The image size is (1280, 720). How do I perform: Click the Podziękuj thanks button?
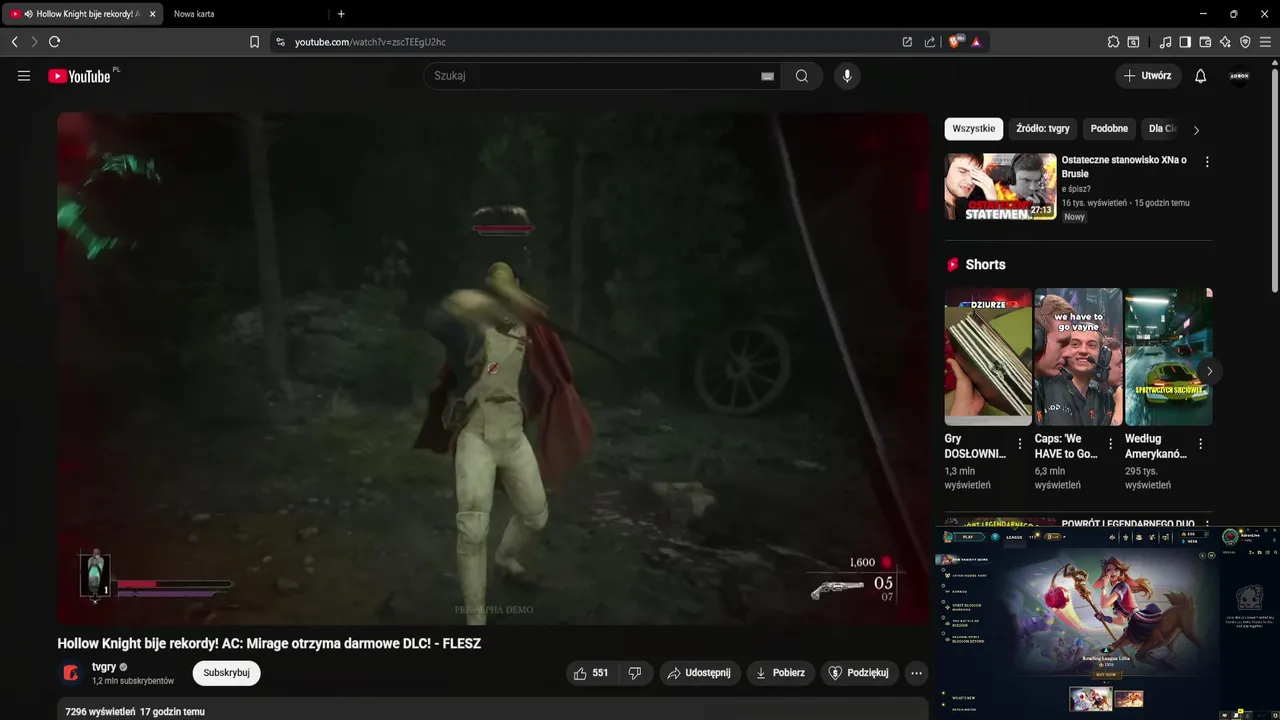(x=859, y=673)
